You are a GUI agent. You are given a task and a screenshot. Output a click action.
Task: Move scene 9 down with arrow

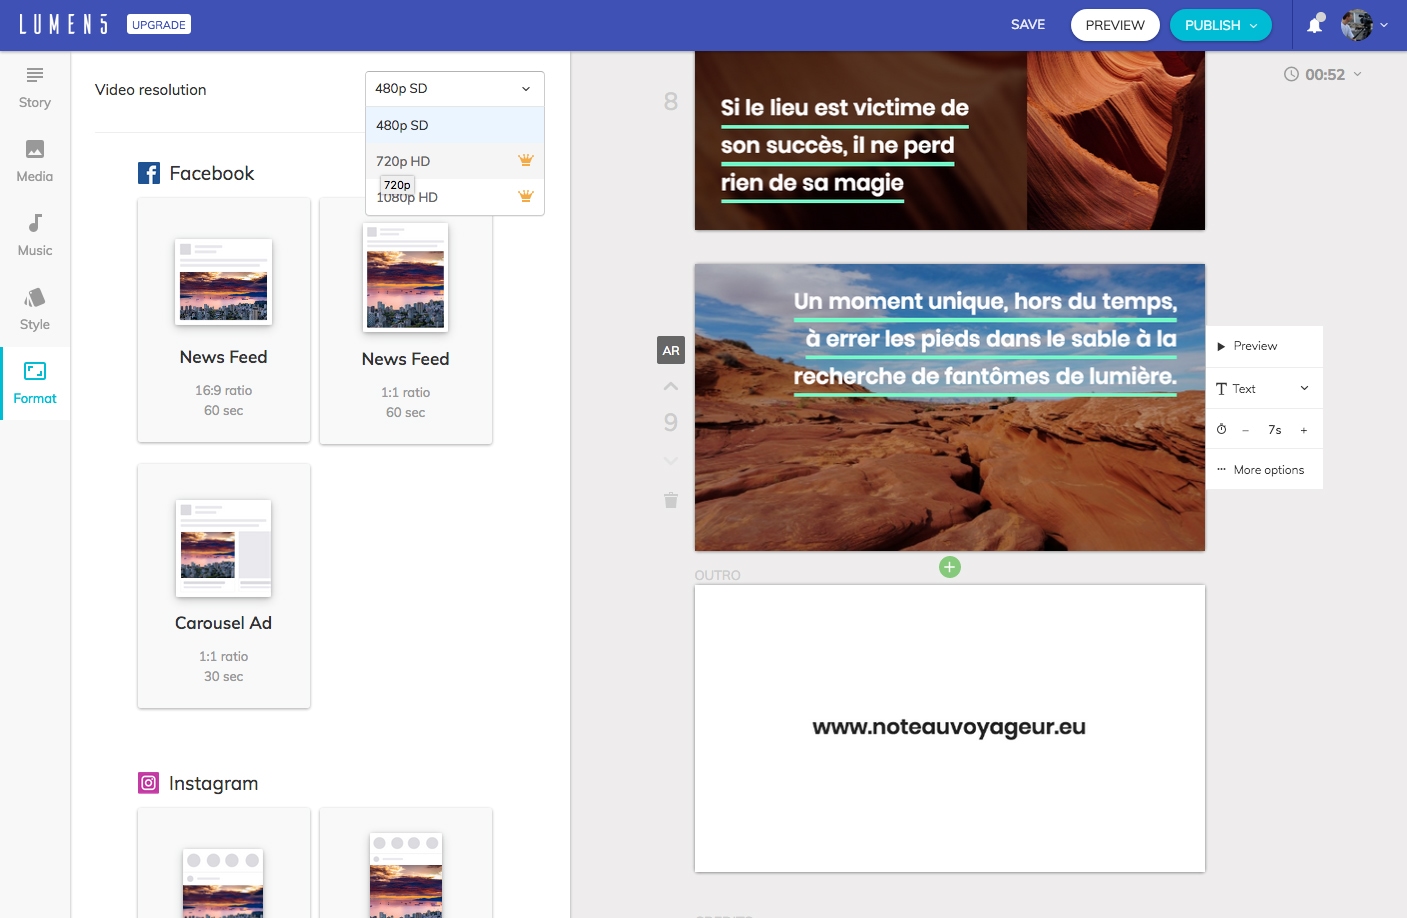point(671,460)
